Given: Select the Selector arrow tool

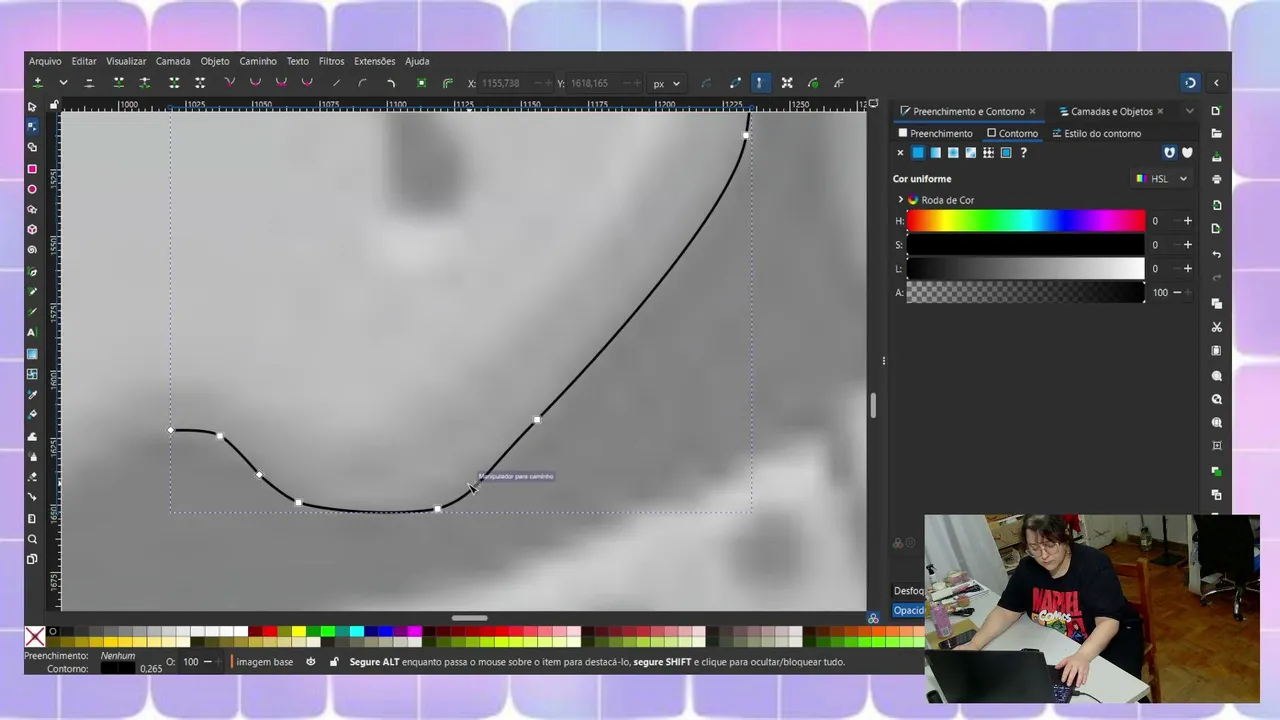Looking at the screenshot, I should 32,106.
